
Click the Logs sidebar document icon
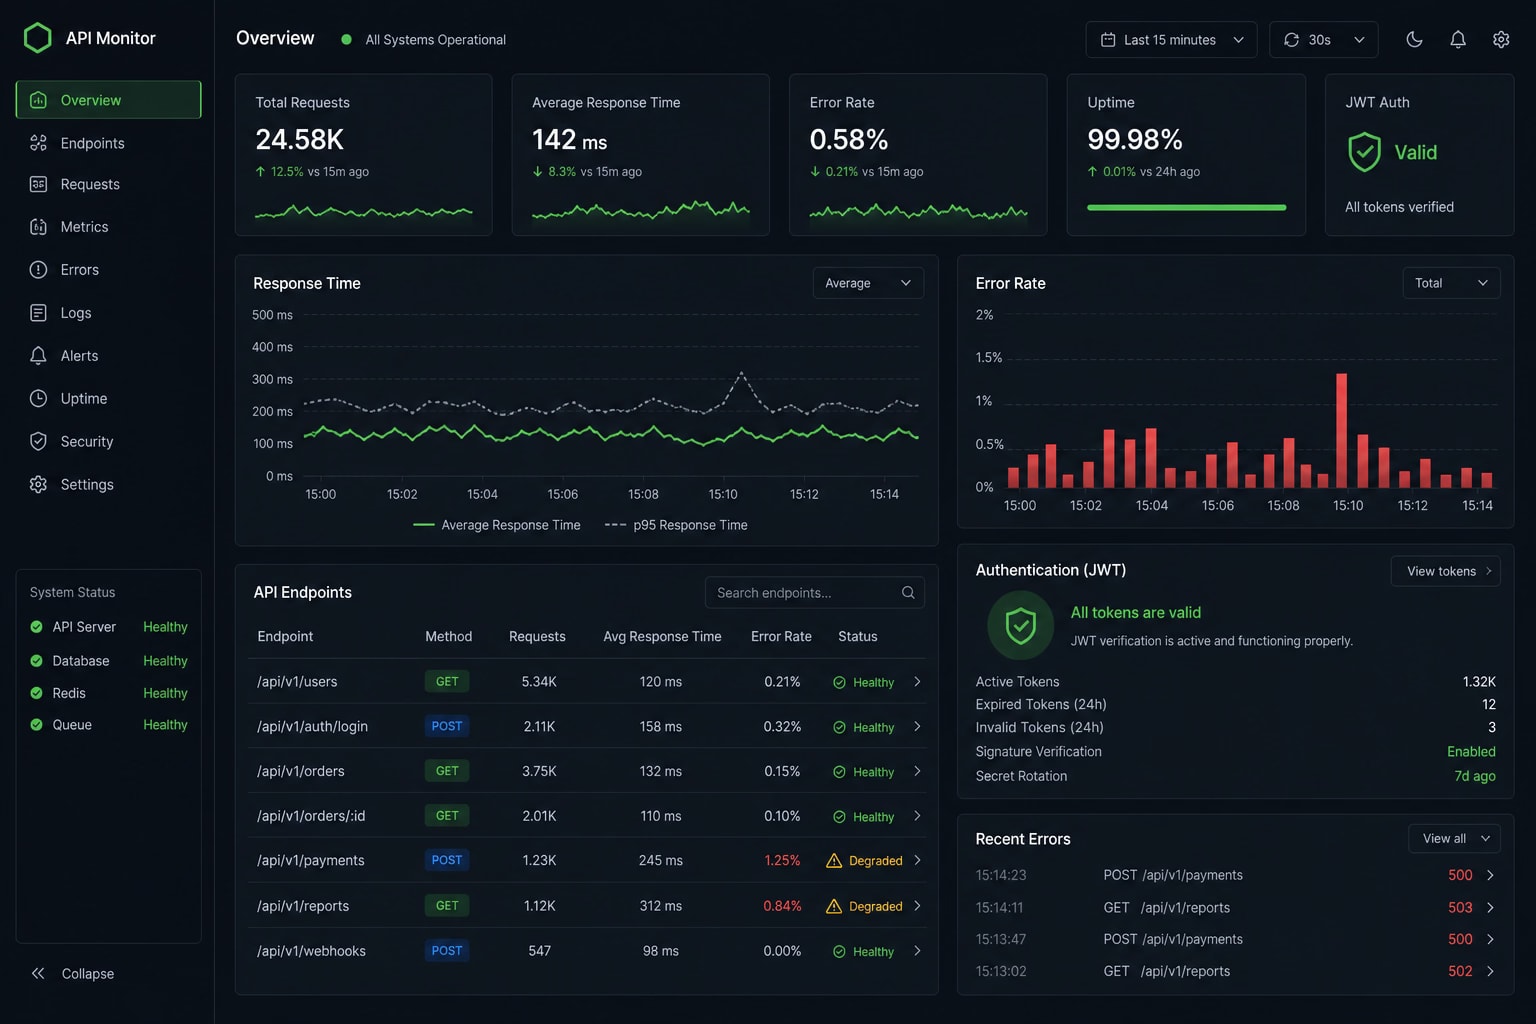(38, 313)
